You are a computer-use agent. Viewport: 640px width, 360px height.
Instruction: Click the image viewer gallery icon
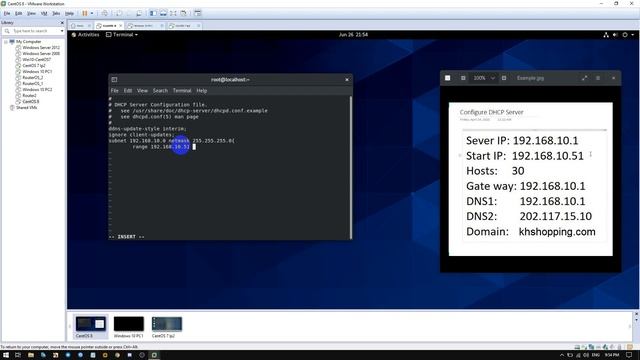tap(448, 78)
